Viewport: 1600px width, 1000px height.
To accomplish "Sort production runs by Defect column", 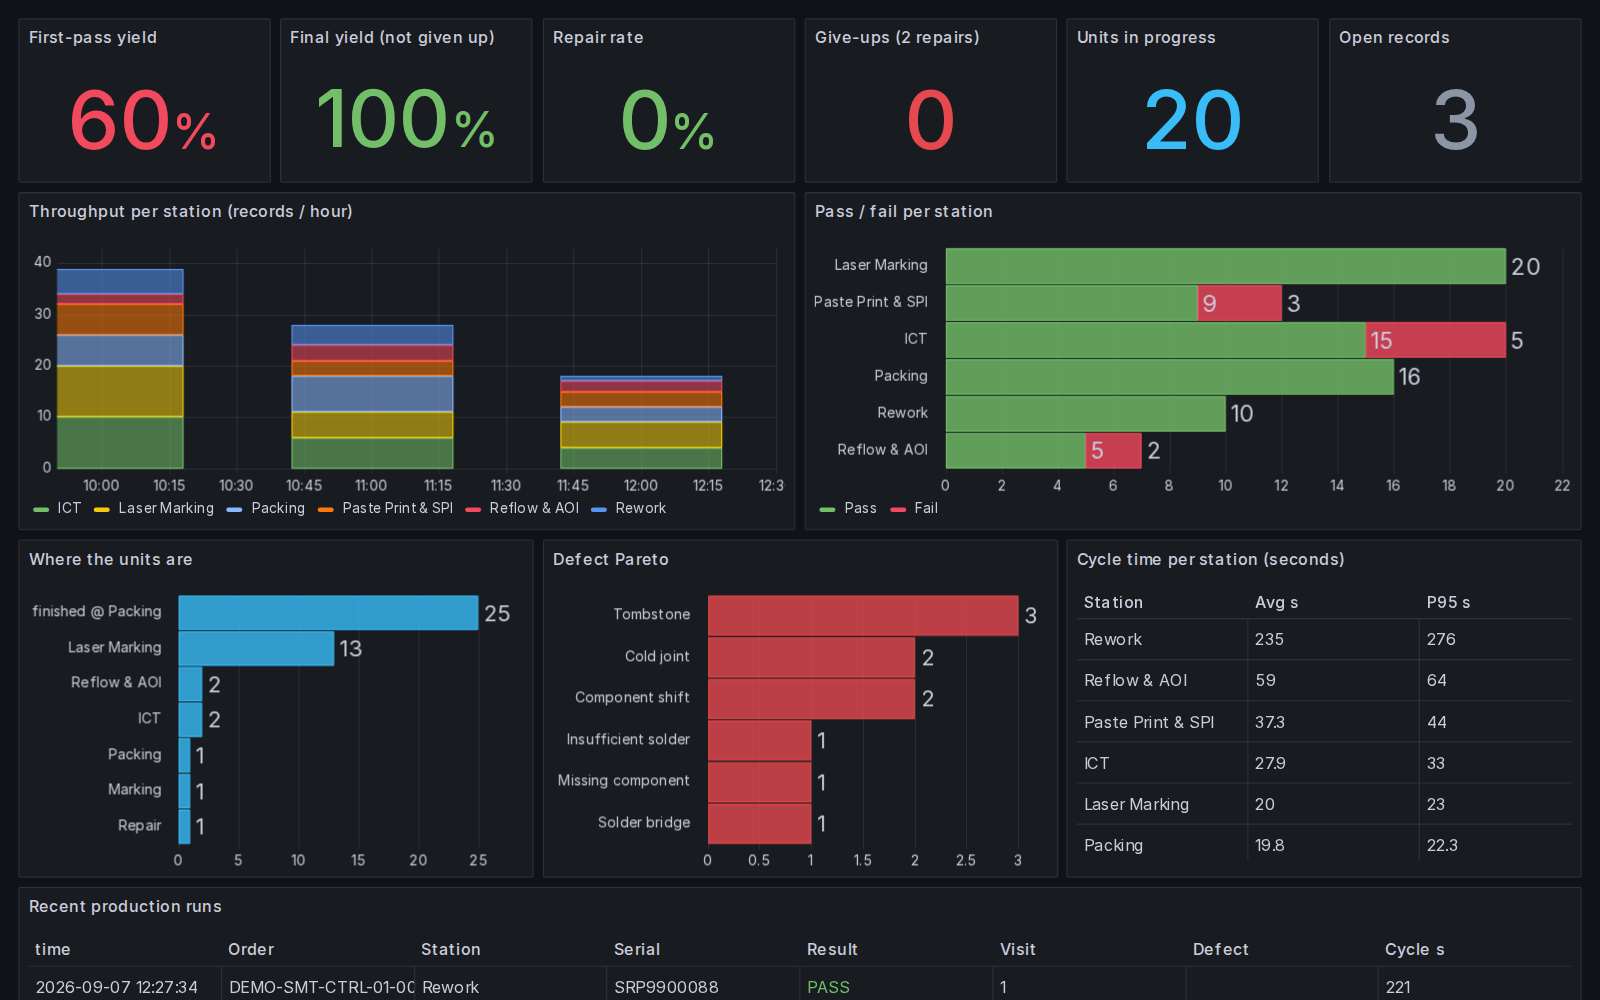I will tap(1220, 949).
